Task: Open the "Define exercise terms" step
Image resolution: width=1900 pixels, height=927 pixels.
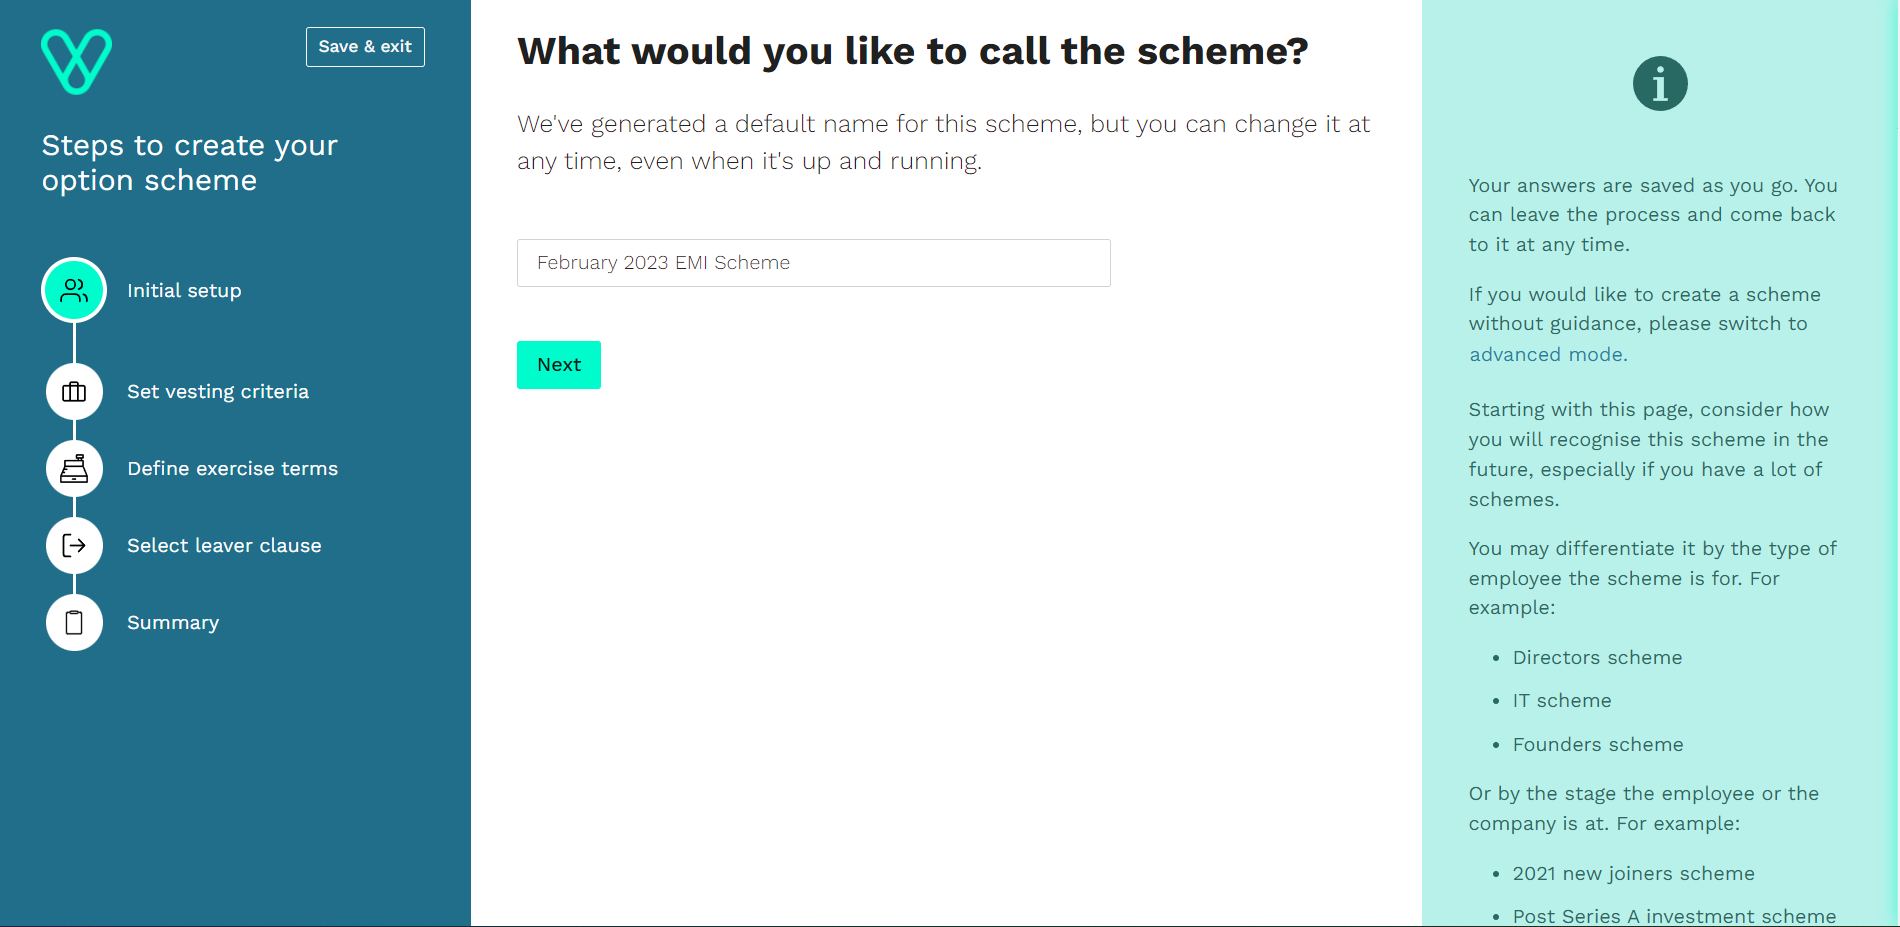Action: pyautogui.click(x=232, y=468)
